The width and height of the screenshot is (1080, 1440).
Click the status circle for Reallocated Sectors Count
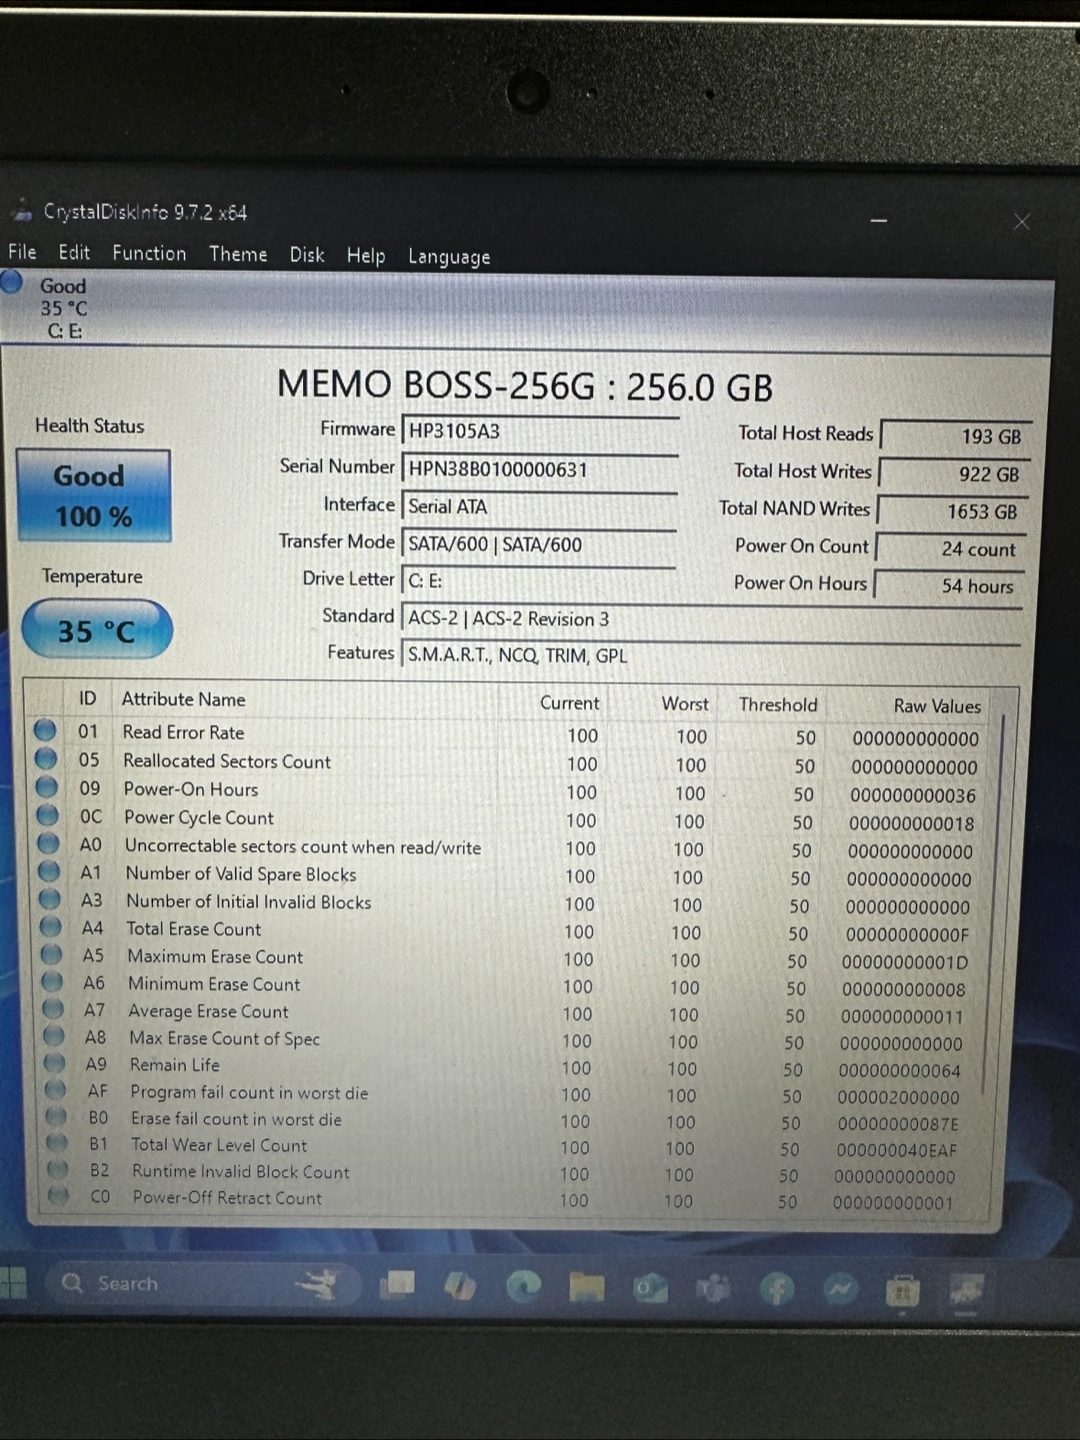(x=46, y=759)
